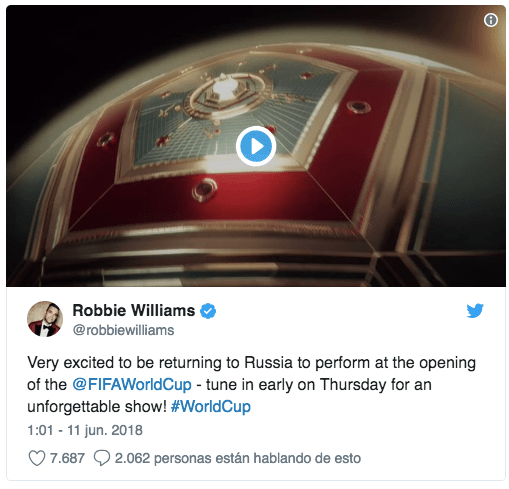Open "2.062 personas están hablando de esto"
The height and width of the screenshot is (489, 509).
tap(238, 458)
